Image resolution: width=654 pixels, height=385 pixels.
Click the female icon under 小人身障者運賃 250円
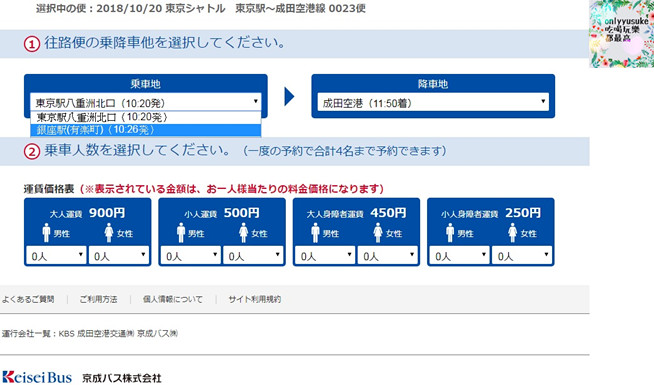coord(513,233)
